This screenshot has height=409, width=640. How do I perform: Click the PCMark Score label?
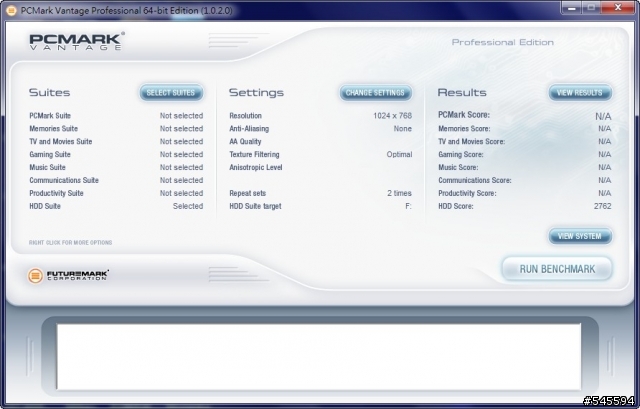click(x=464, y=115)
